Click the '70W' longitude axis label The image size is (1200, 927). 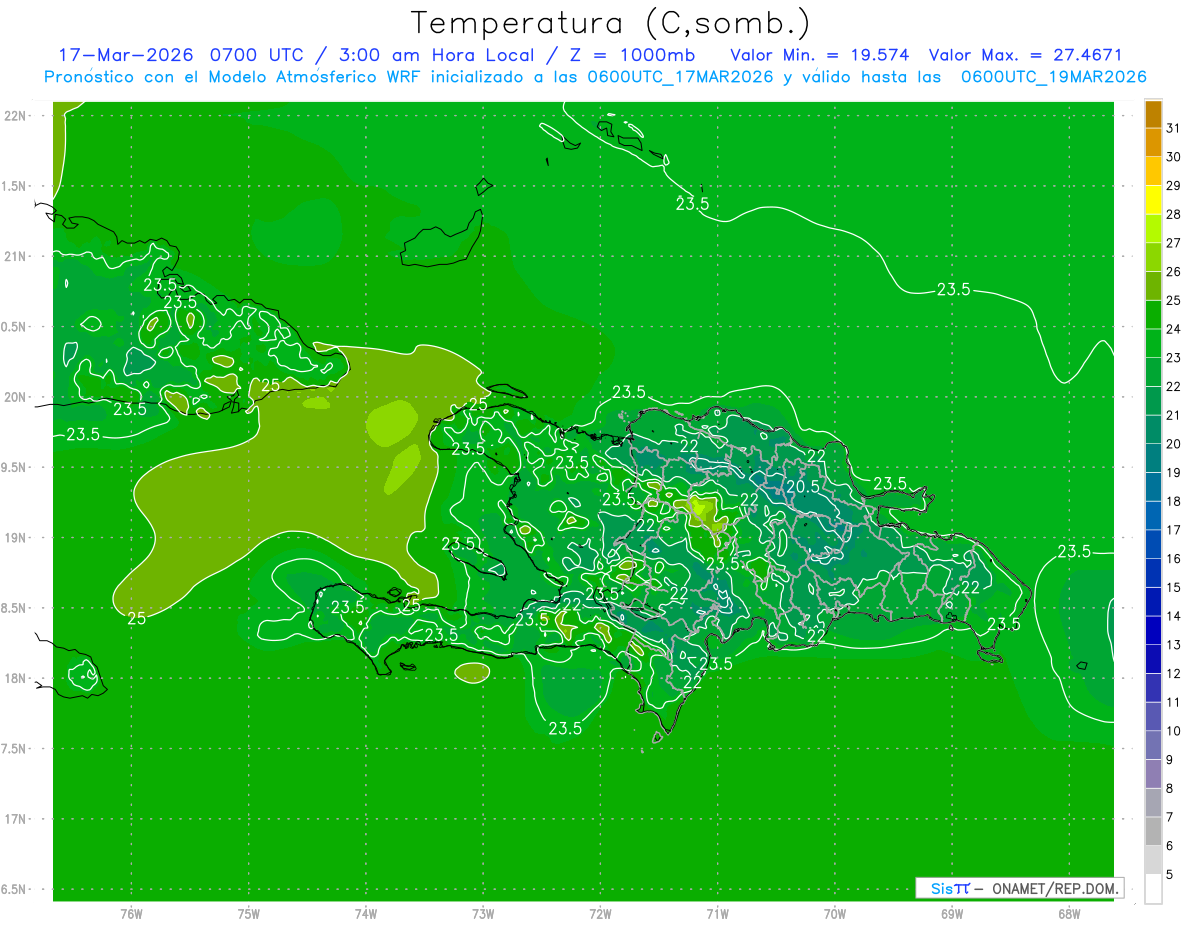click(834, 913)
